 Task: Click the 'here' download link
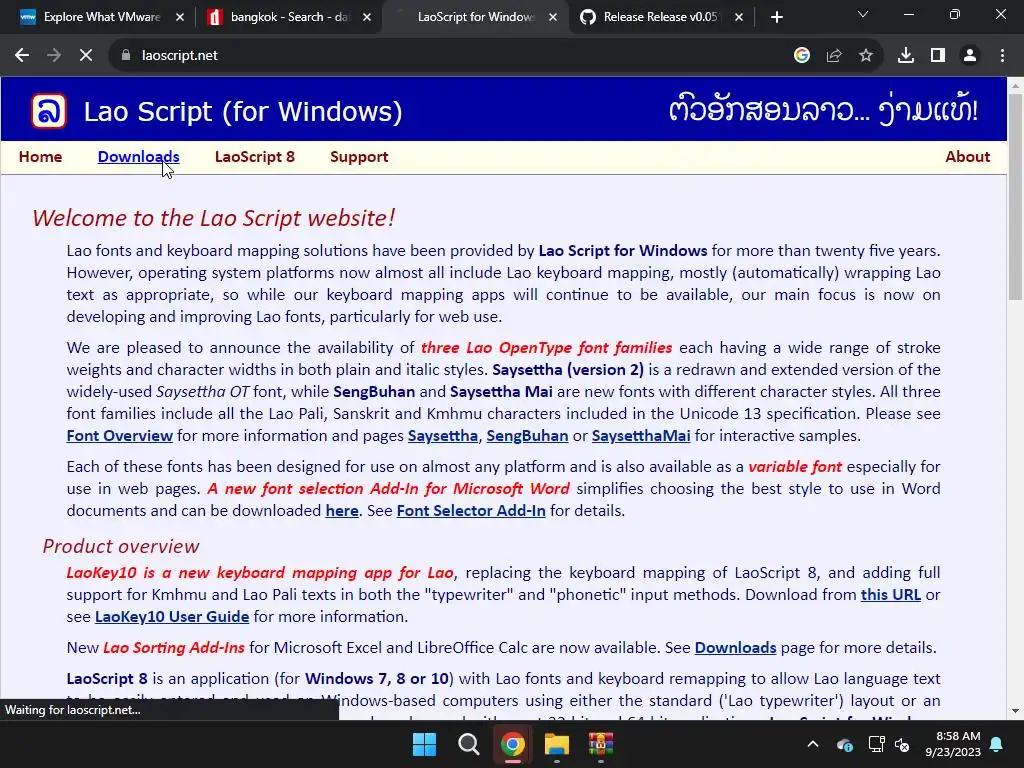(342, 511)
